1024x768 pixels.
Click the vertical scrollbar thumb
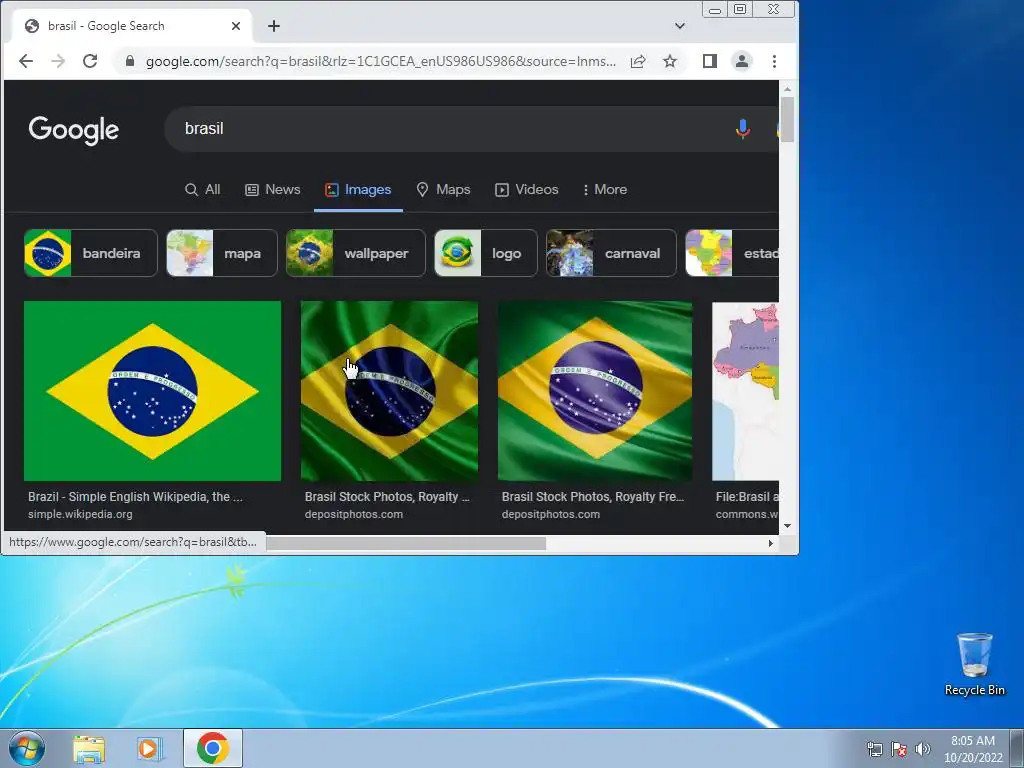point(788,120)
